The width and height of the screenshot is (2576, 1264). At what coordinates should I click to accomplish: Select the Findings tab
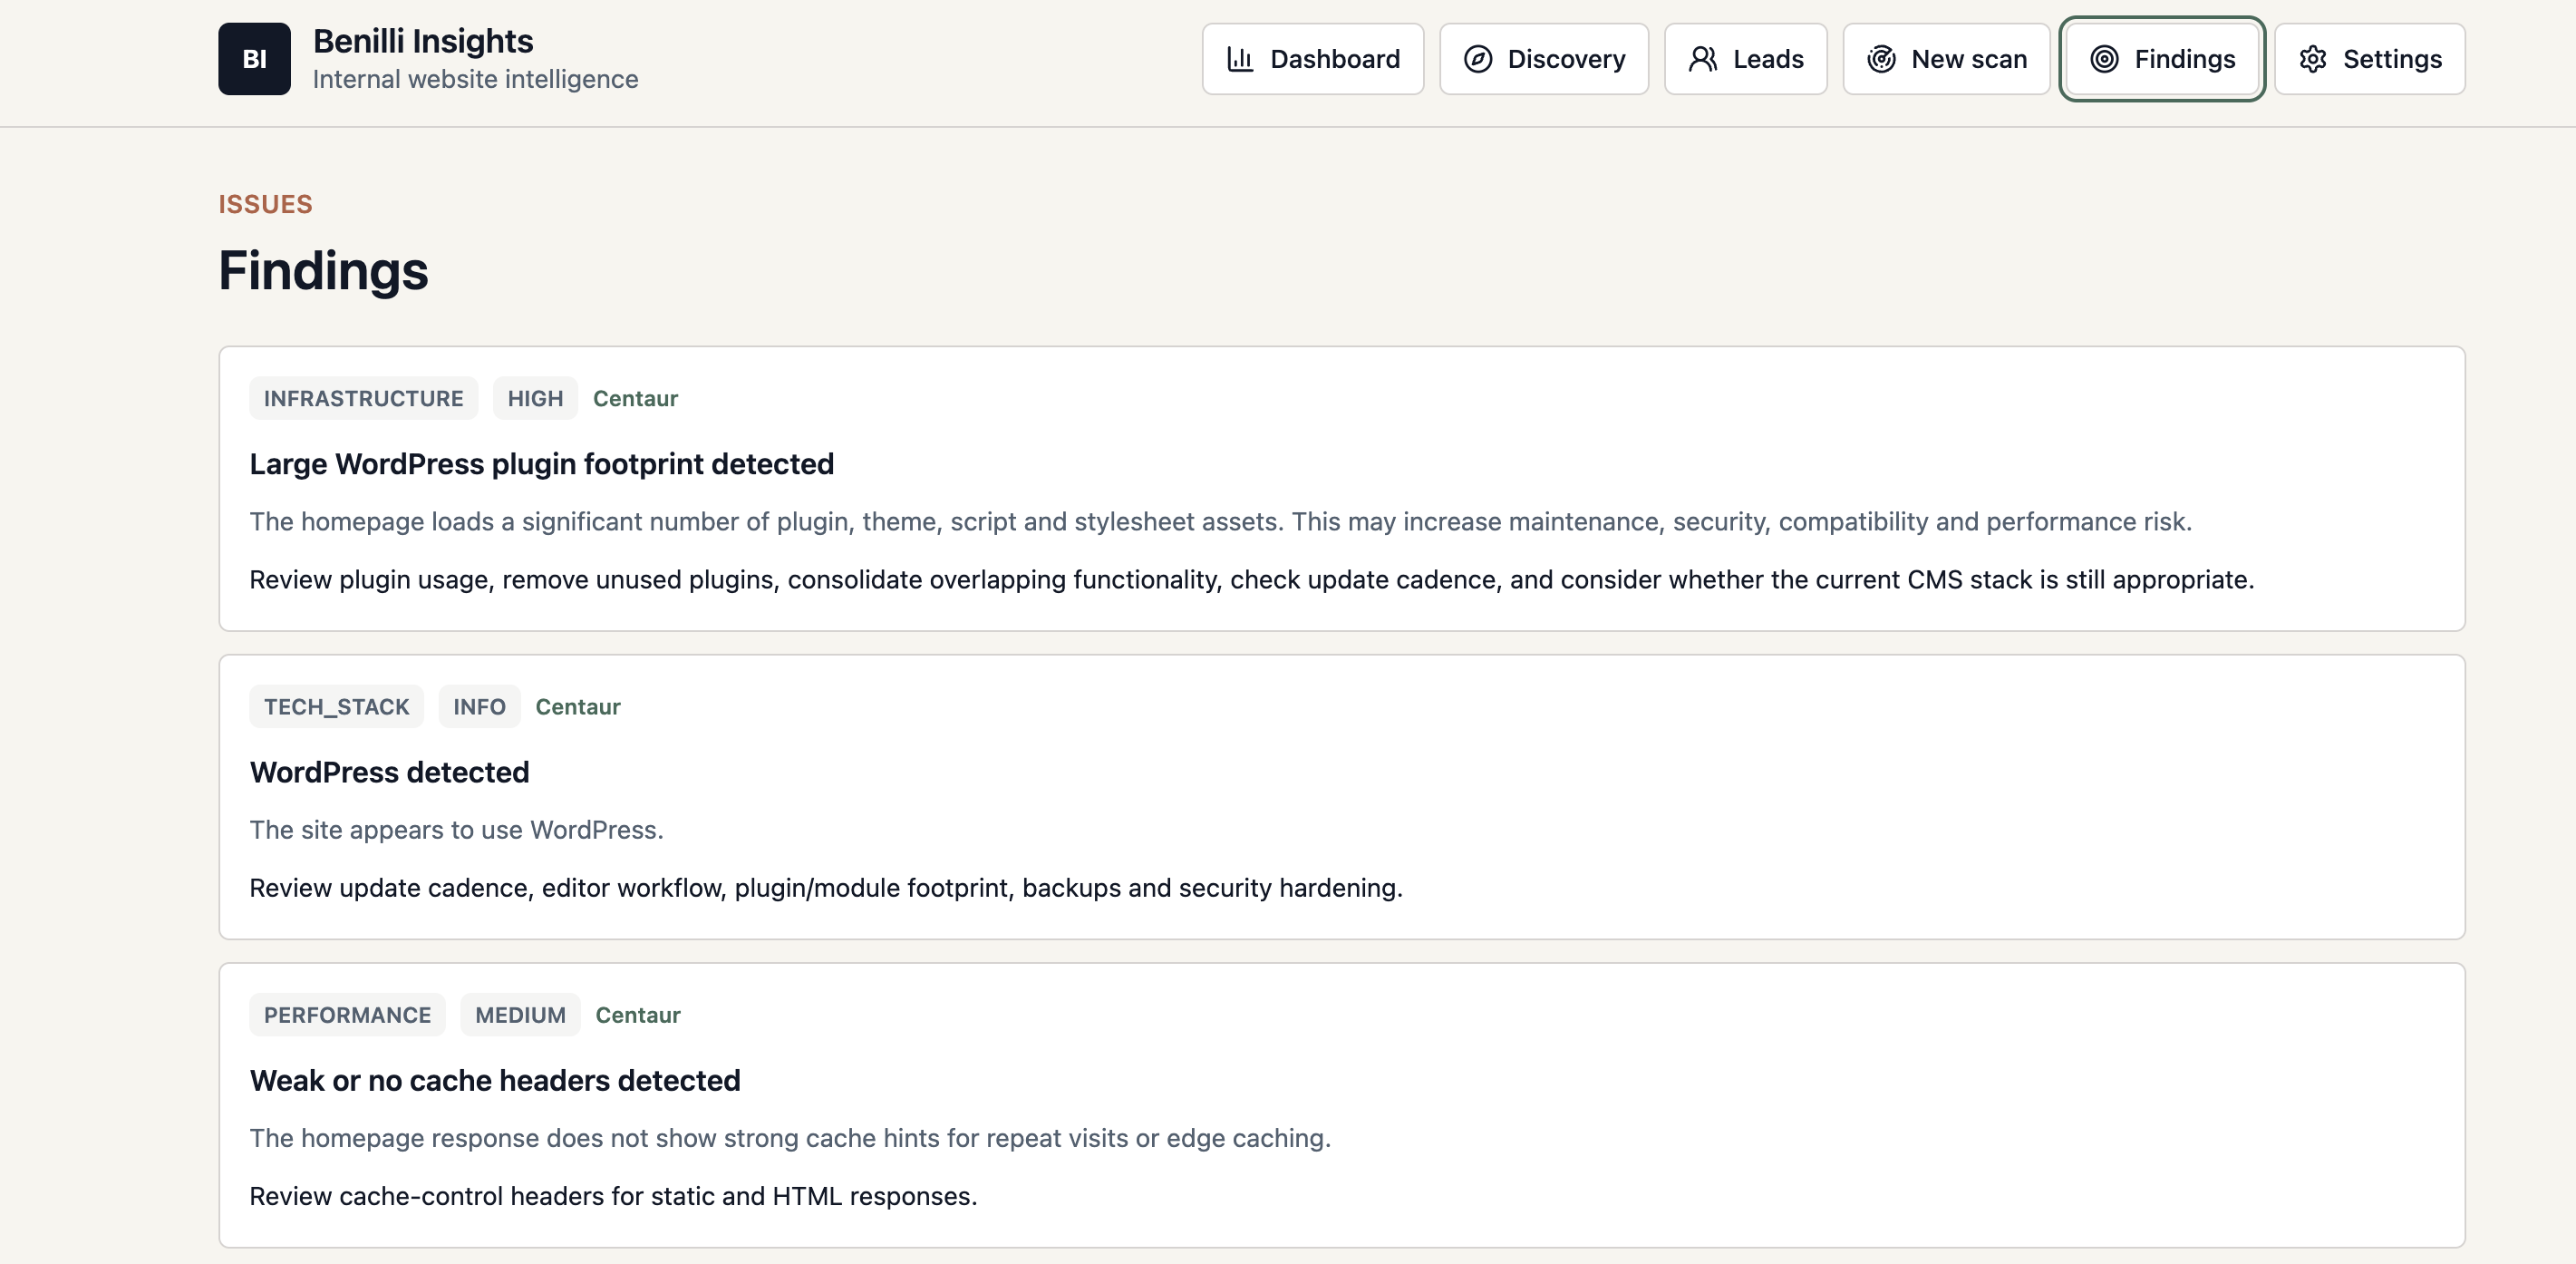[2162, 59]
